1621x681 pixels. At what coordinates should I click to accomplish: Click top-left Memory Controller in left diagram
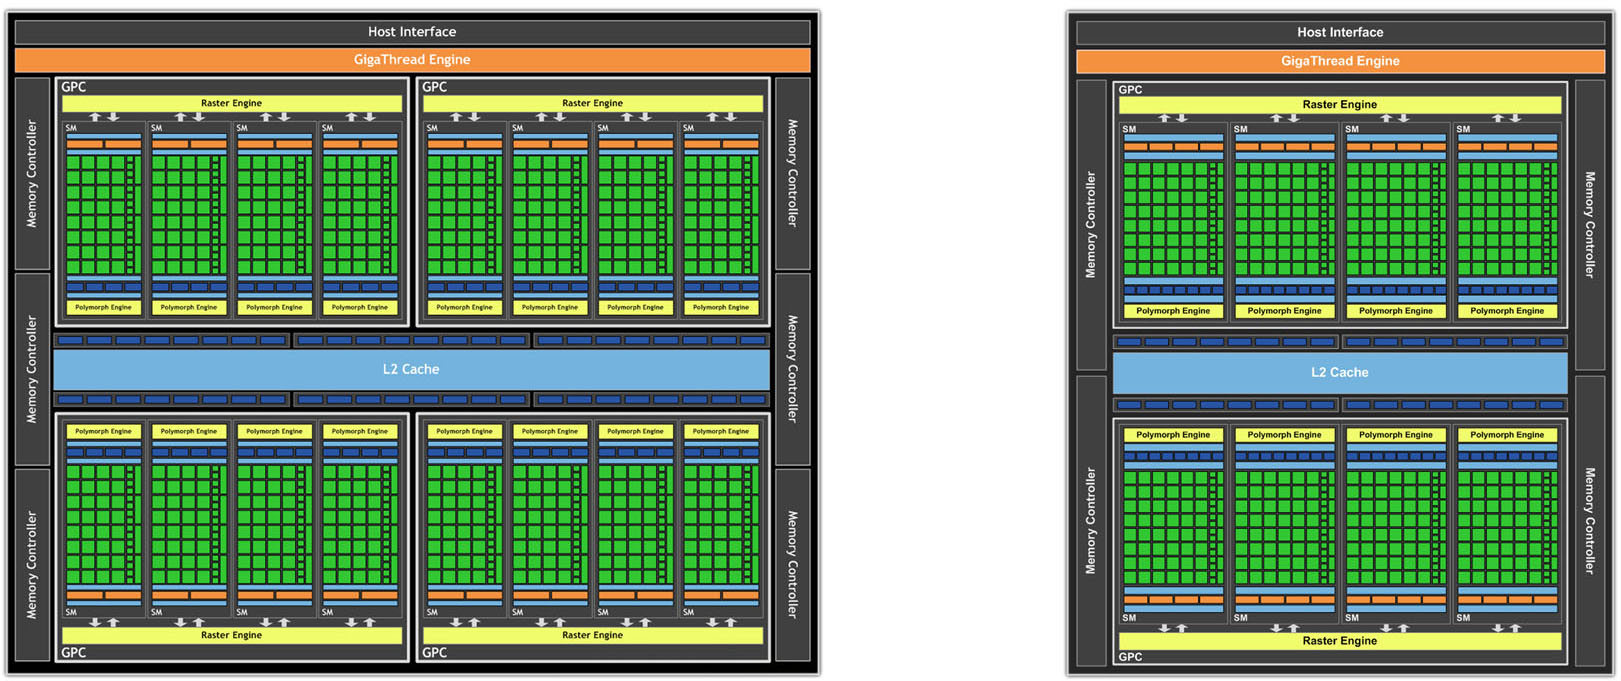tap(32, 173)
